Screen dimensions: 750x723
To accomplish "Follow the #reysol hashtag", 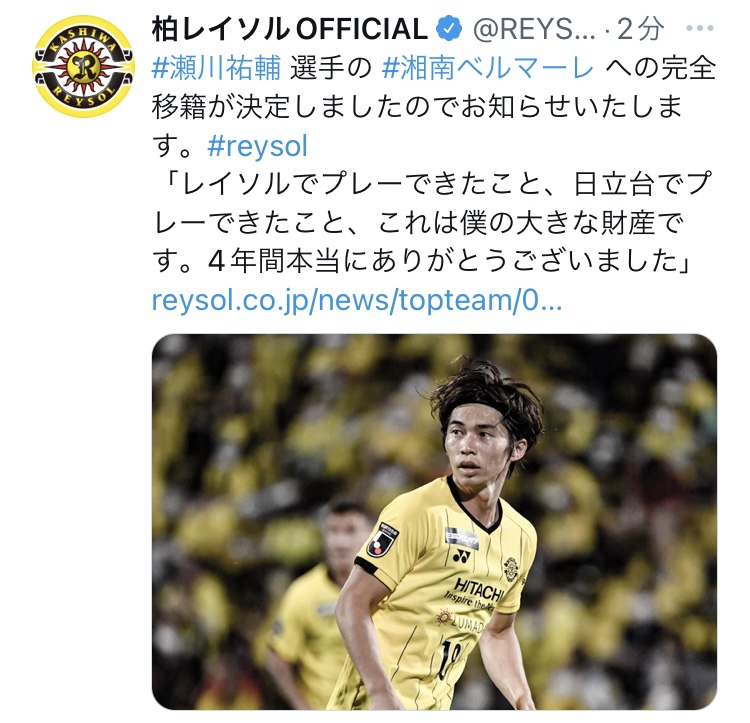I will [x=257, y=146].
